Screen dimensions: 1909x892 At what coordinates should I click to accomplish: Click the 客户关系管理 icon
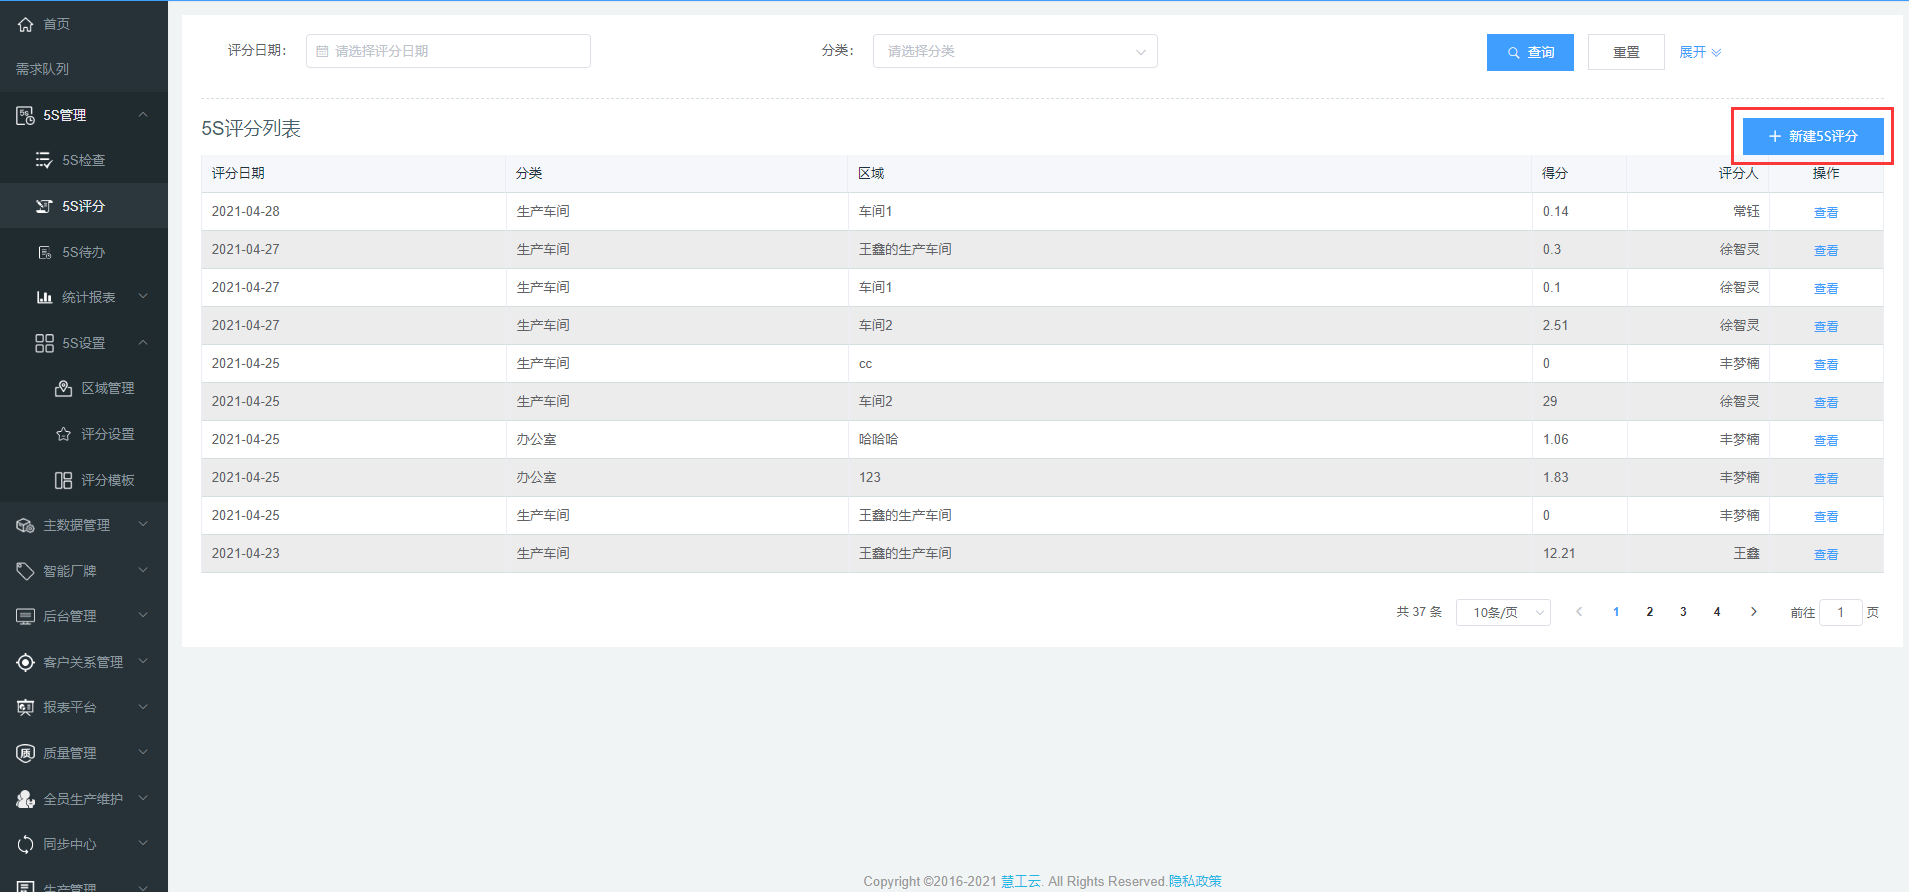pyautogui.click(x=25, y=662)
